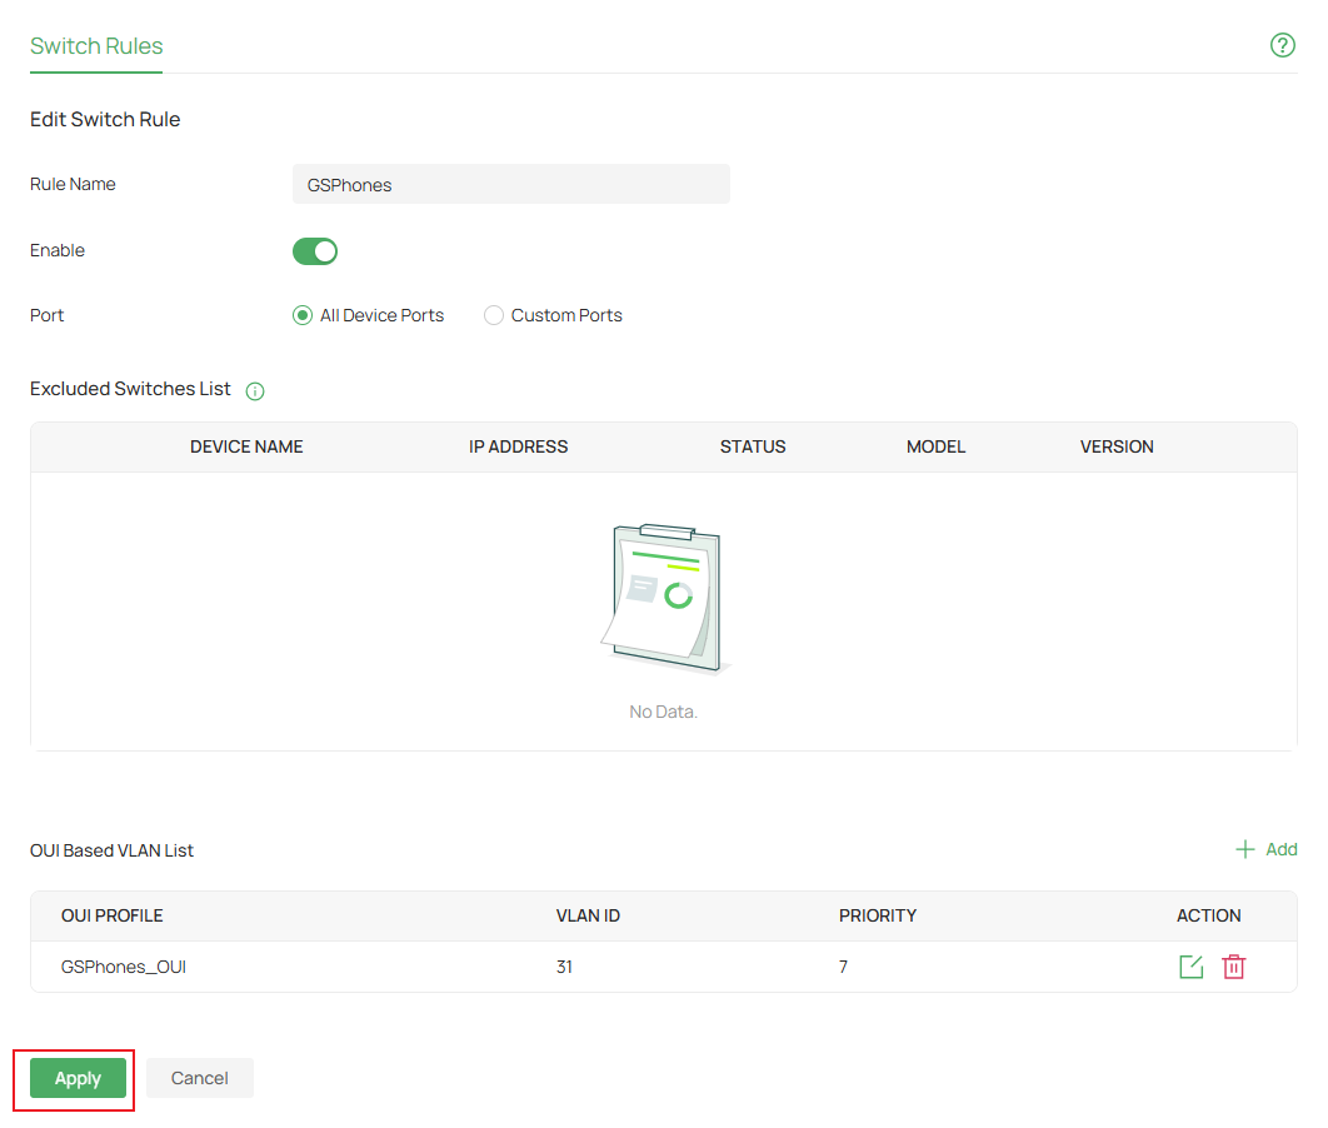Click the PRIORITY column header

(878, 916)
